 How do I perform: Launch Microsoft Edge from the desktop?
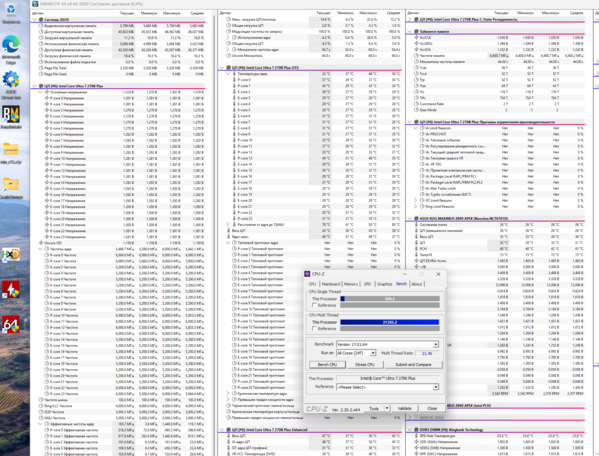tap(11, 45)
